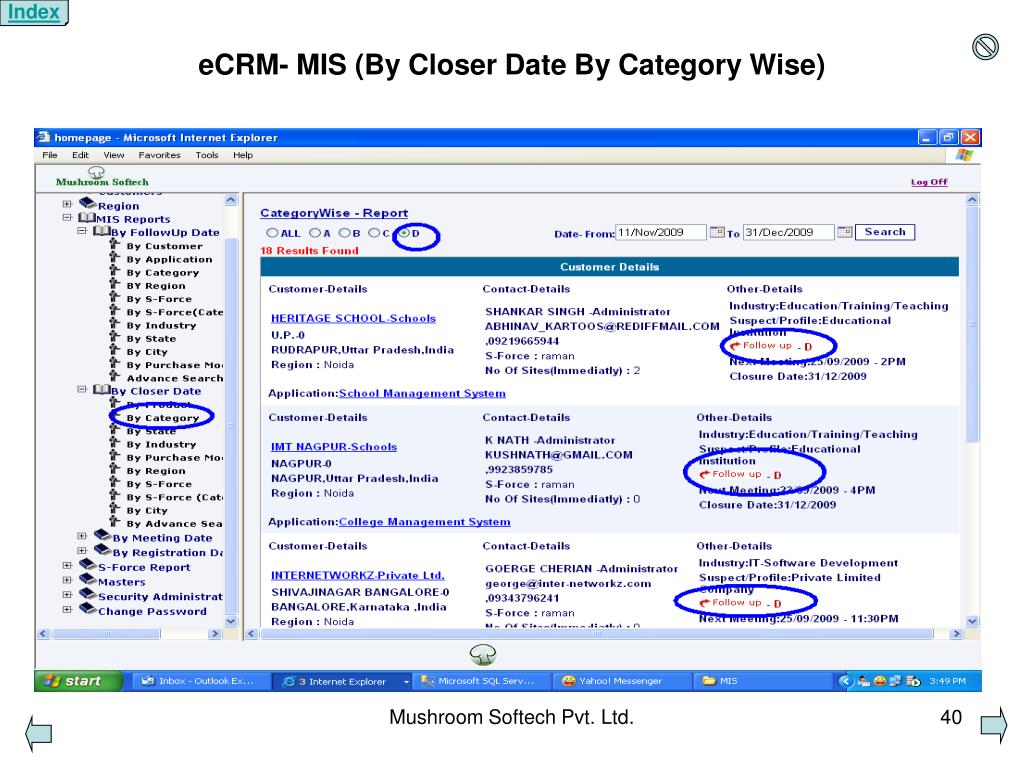
Task: Open the File menu
Action: (50, 155)
